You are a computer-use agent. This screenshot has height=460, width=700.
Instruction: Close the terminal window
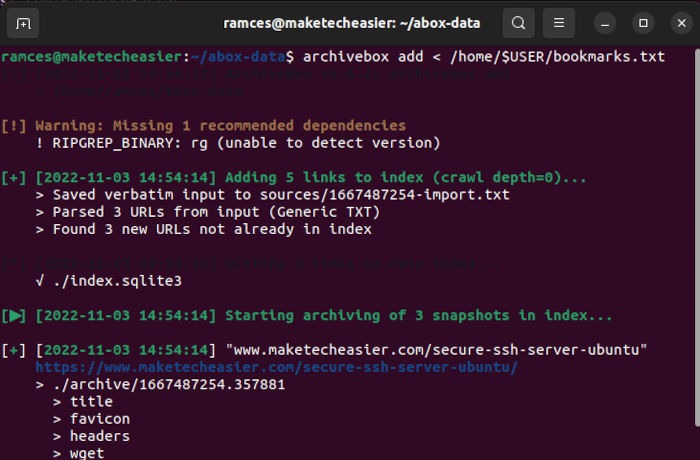point(682,23)
